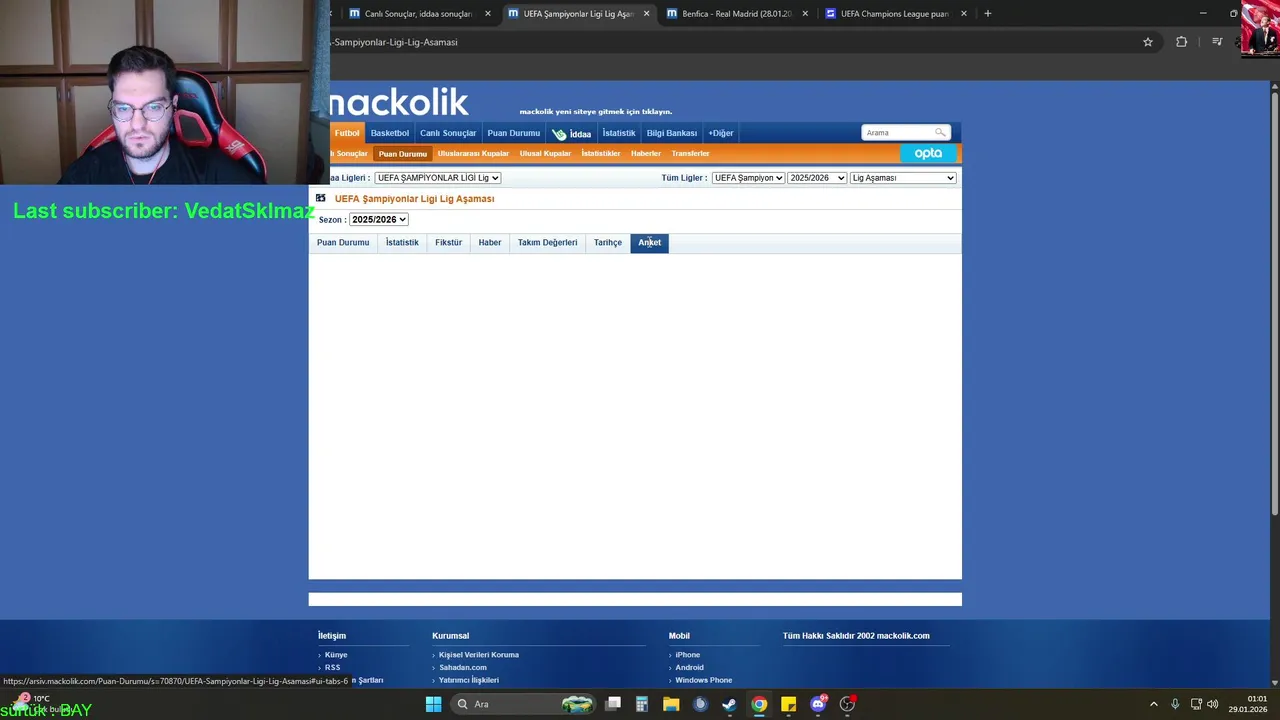Bookmark this page with the star icon
Image resolution: width=1280 pixels, height=720 pixels.
coord(1148,42)
